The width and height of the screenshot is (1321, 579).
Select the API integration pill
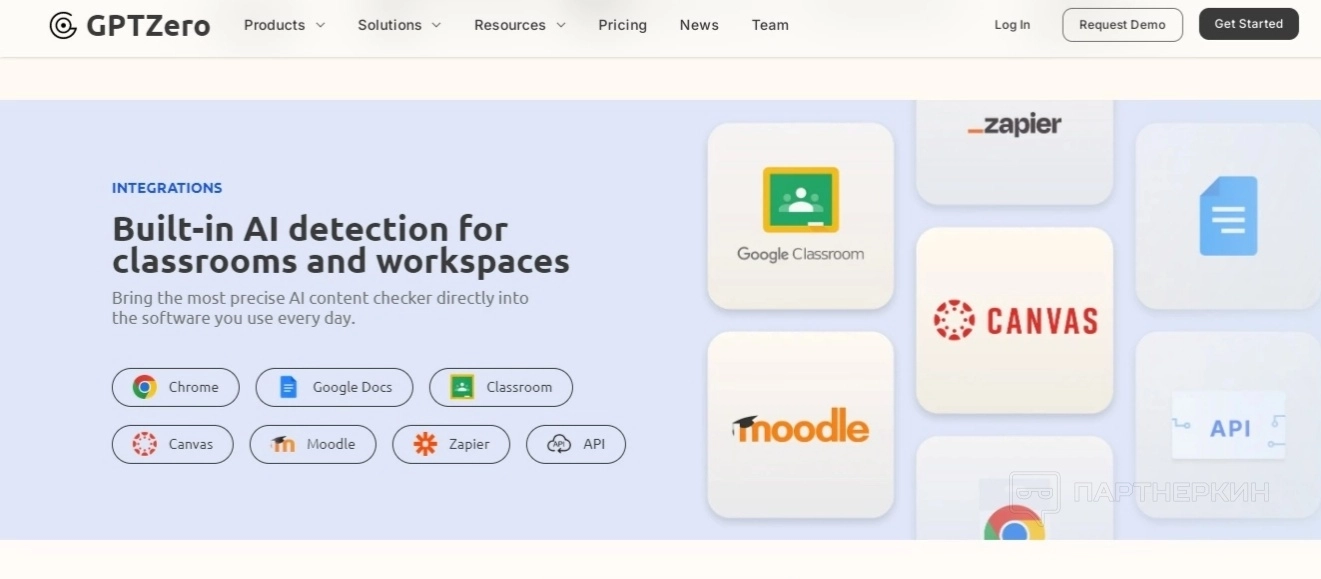(x=576, y=444)
